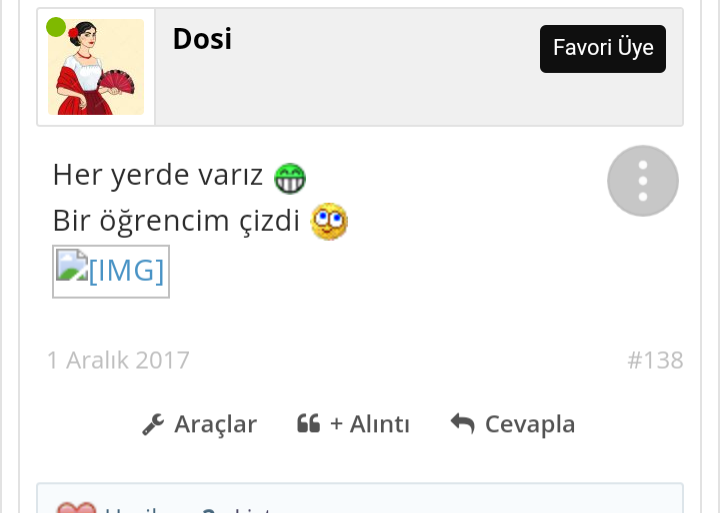Click the wrench icon beside Araçlar
Viewport: 720px width, 513px height.
tap(153, 424)
